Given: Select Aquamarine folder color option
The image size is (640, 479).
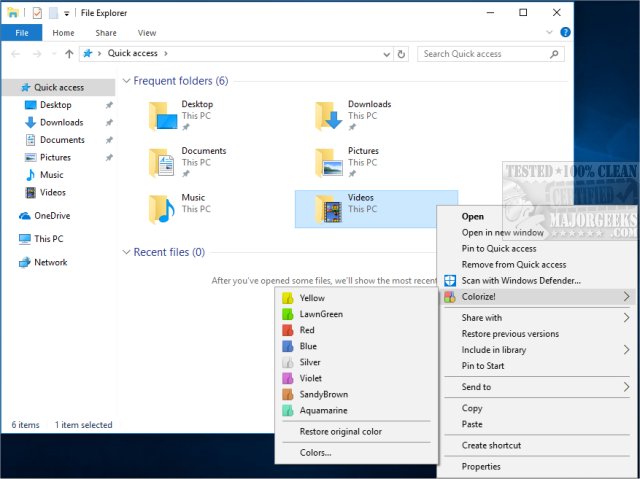Looking at the screenshot, I should click(324, 410).
